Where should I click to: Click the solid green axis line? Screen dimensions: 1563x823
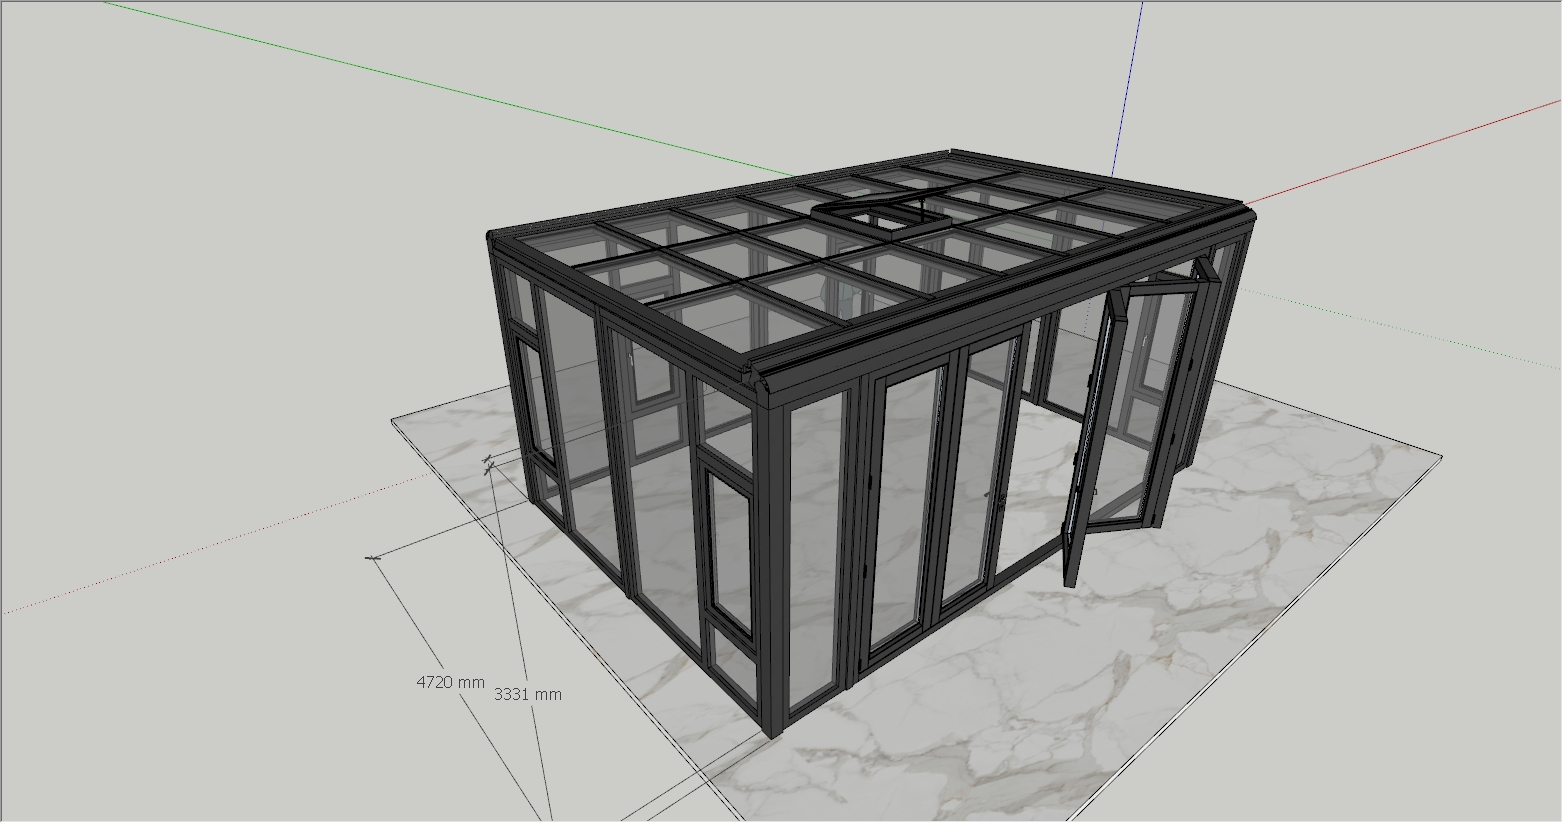450,90
